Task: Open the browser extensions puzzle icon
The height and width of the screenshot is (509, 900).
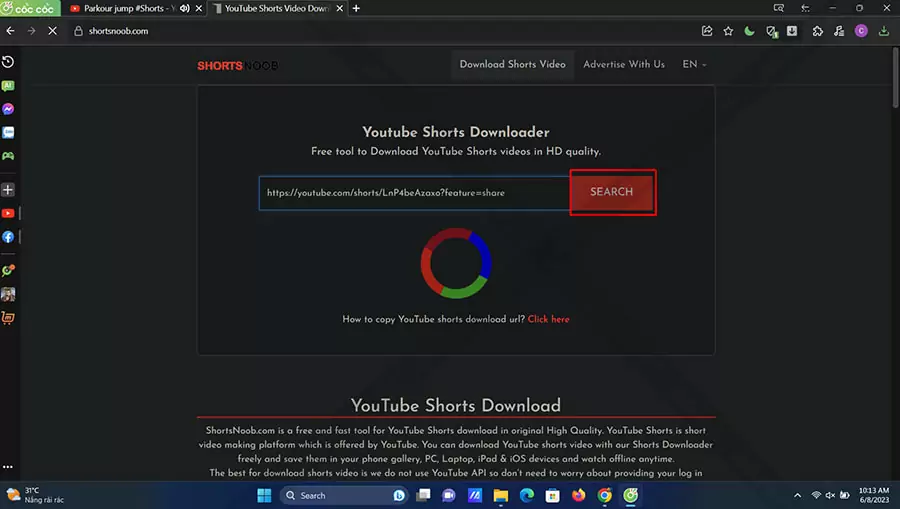Action: click(x=817, y=31)
